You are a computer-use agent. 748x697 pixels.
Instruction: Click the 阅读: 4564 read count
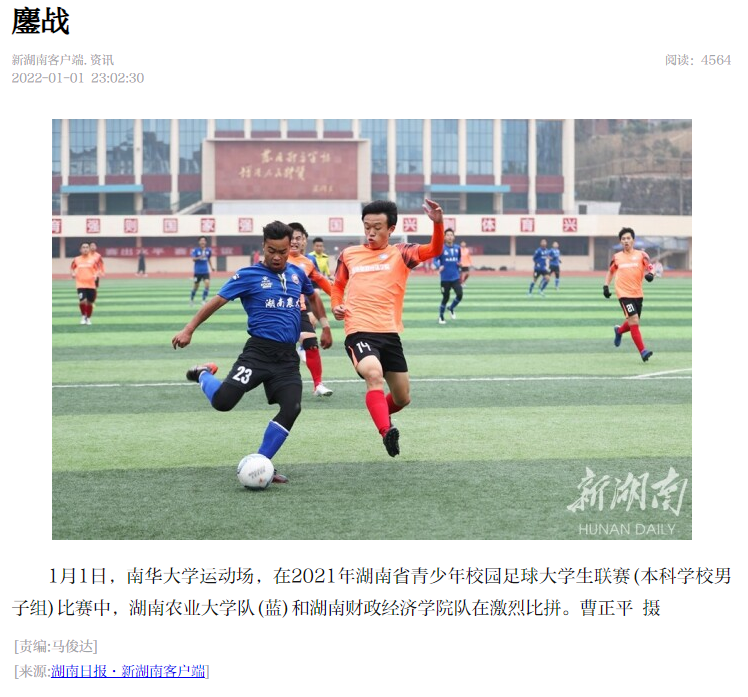click(698, 60)
